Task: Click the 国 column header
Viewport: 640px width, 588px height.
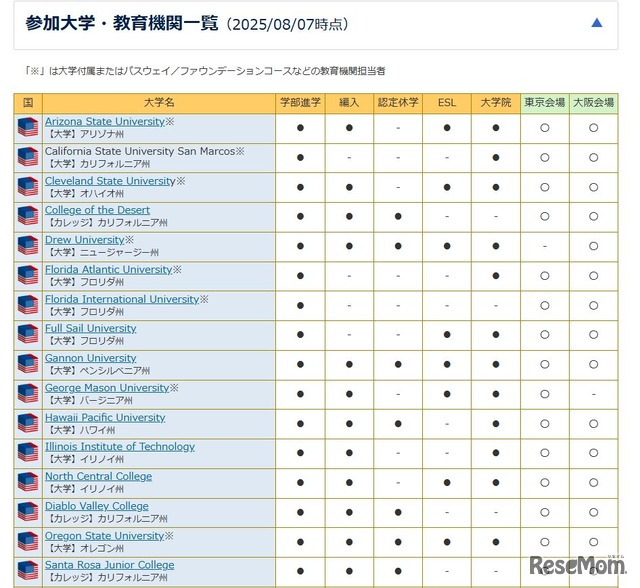Action: point(28,103)
